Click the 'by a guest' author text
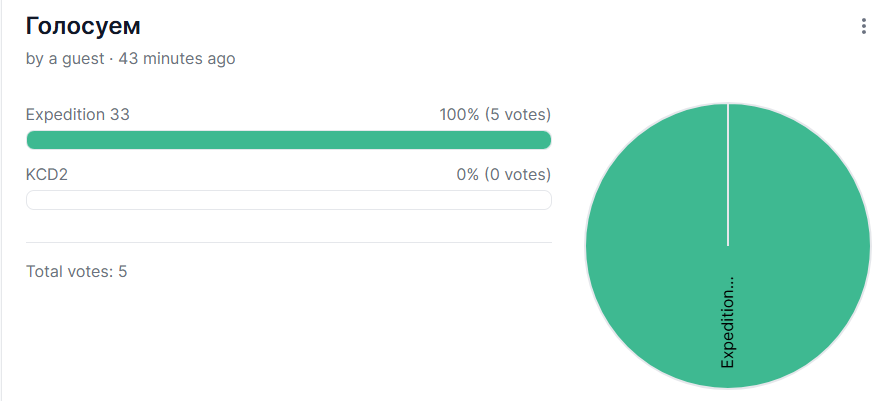This screenshot has width=881, height=401. click(x=65, y=58)
